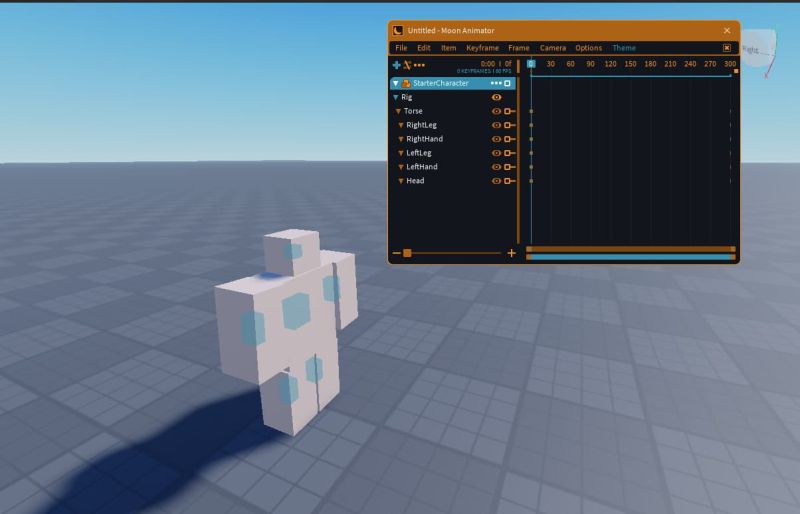
Task: Click the minus zoom out icon
Action: [x=396, y=253]
